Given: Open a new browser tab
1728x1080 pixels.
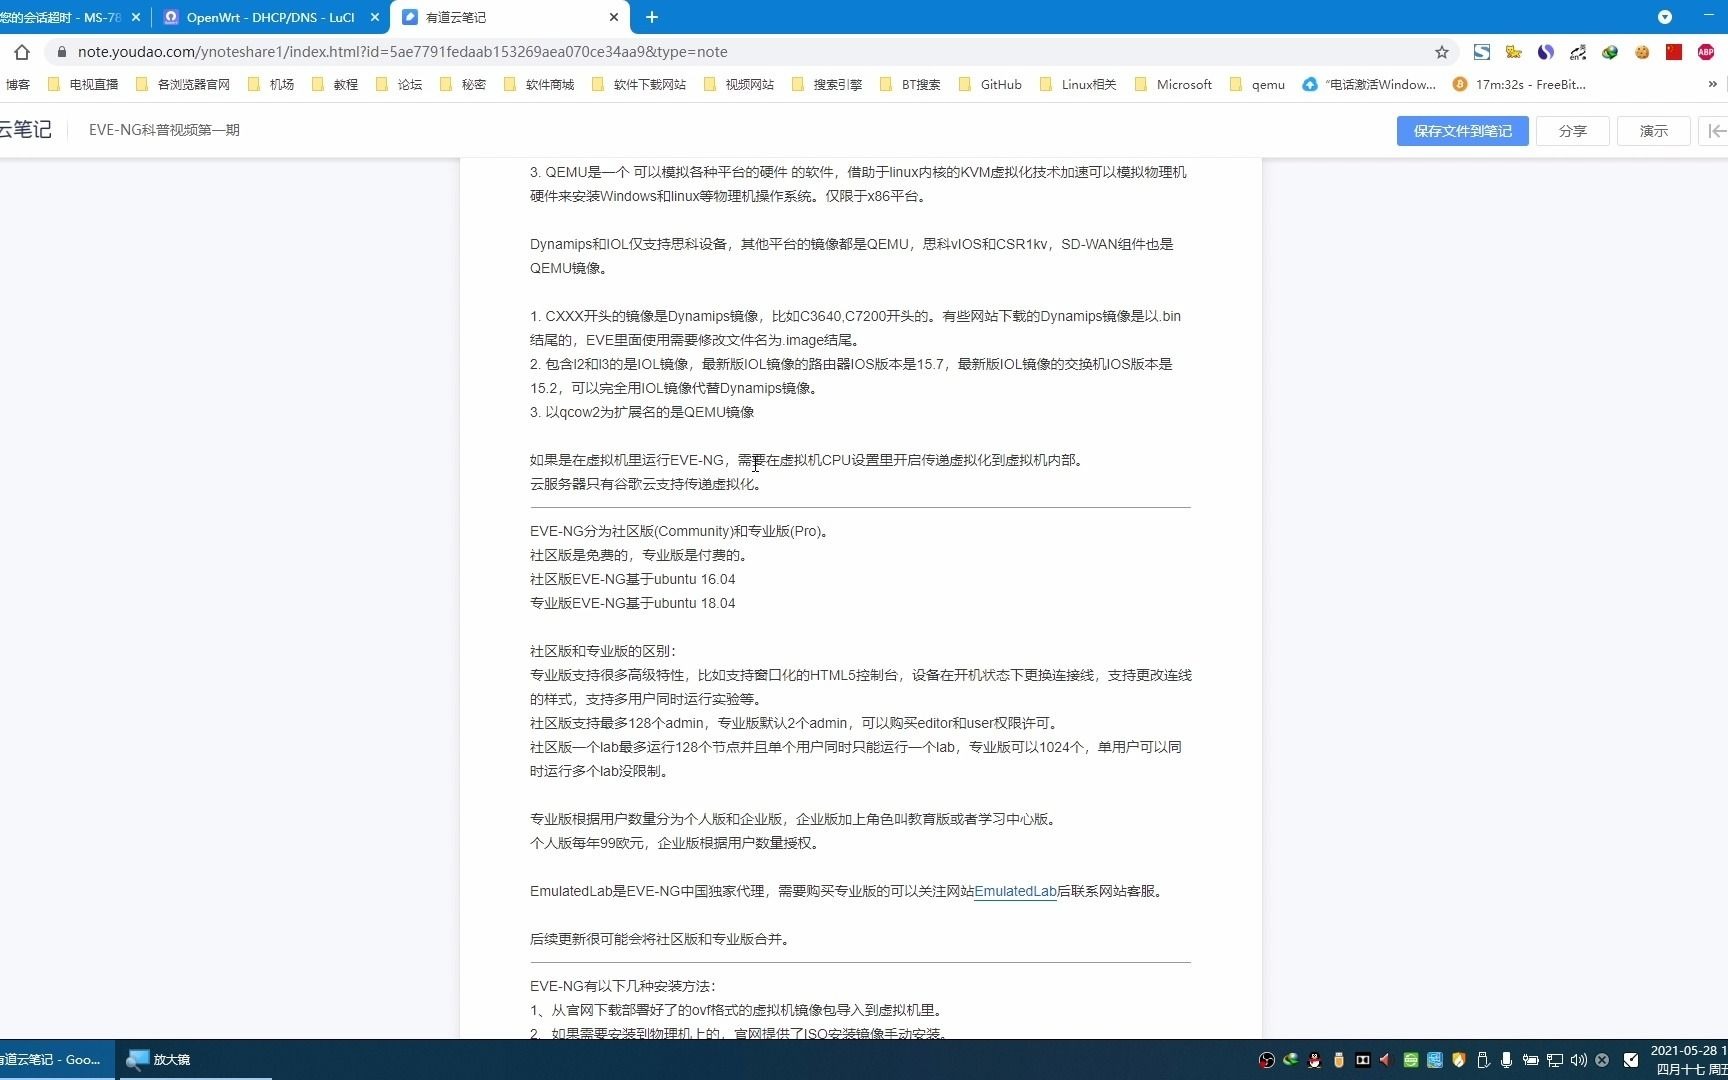Looking at the screenshot, I should 652,17.
